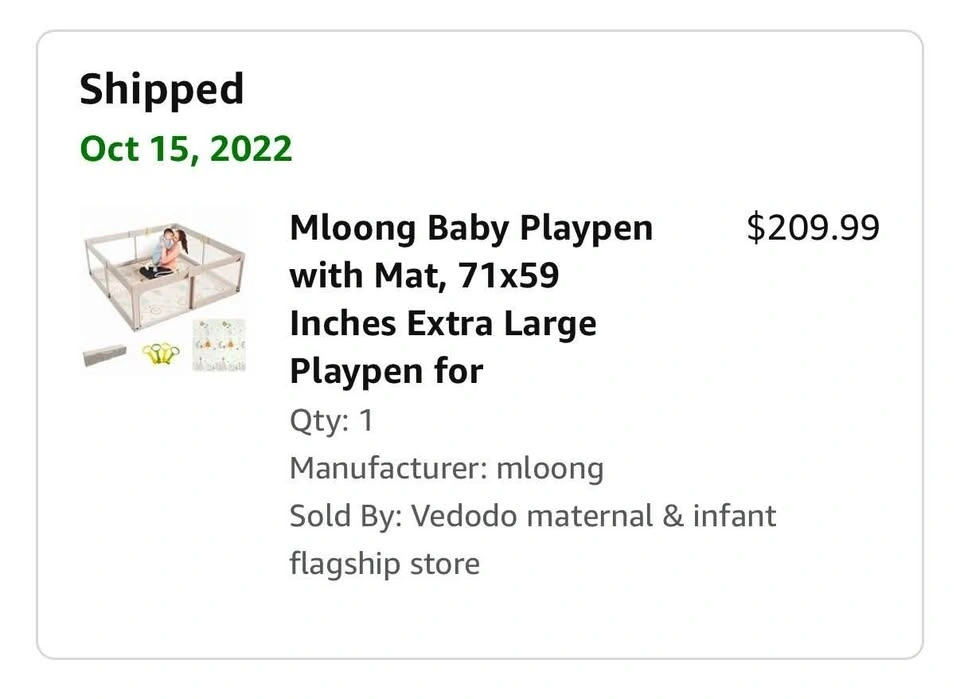The width and height of the screenshot is (960, 699).
Task: Click the "Playpen for" title line
Action: (386, 372)
